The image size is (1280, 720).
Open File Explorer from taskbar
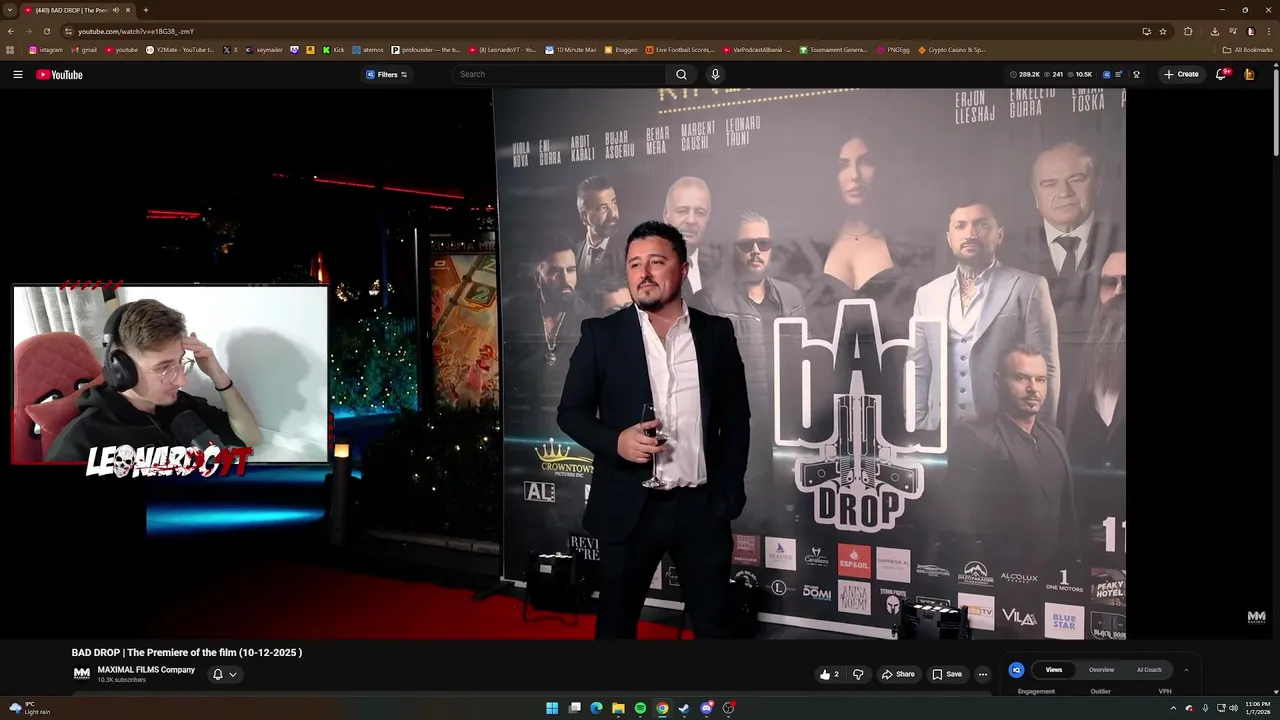click(618, 708)
